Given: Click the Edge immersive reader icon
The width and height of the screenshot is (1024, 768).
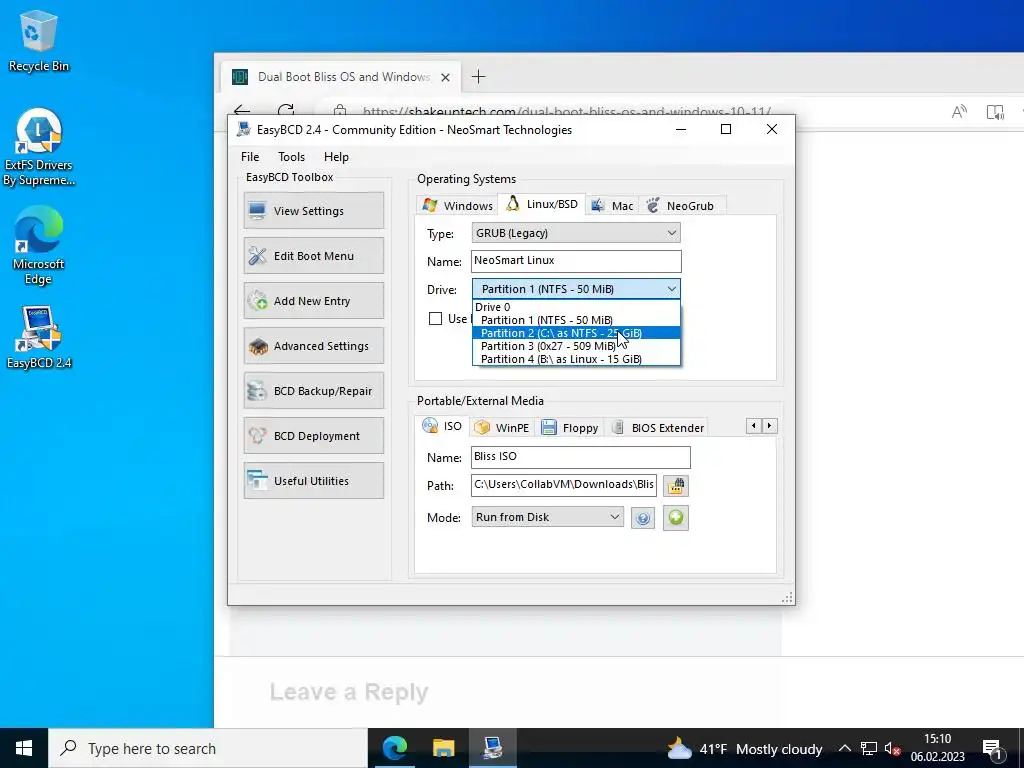Looking at the screenshot, I should pos(995,112).
